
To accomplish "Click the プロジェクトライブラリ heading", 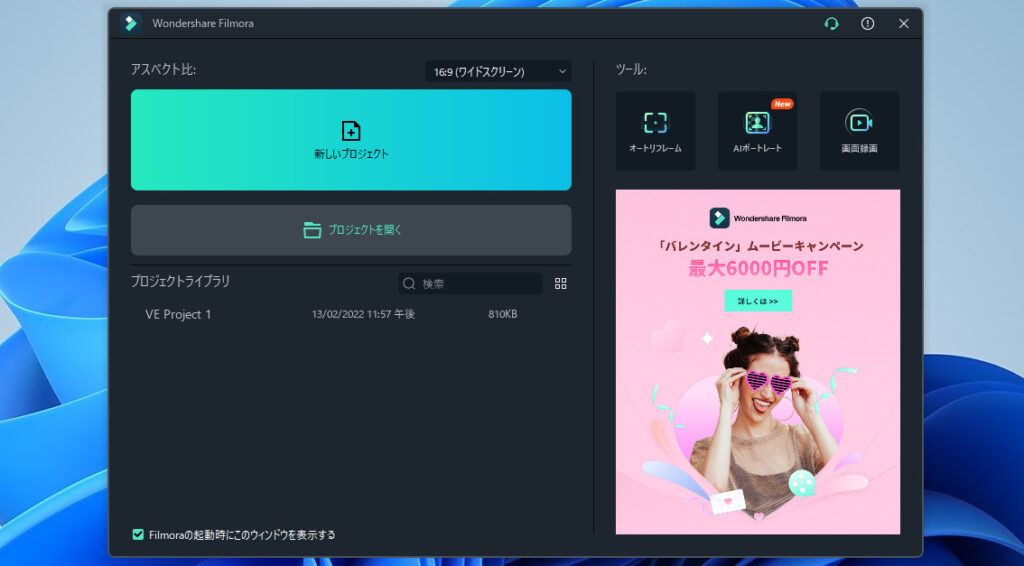I will coord(180,281).
